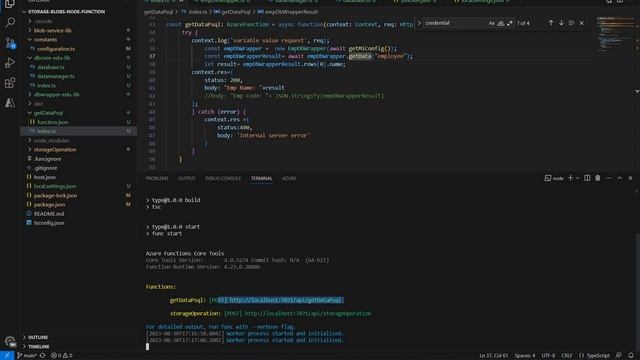
Task: Change encoding via UTF-8 indicator
Action: [548, 356]
